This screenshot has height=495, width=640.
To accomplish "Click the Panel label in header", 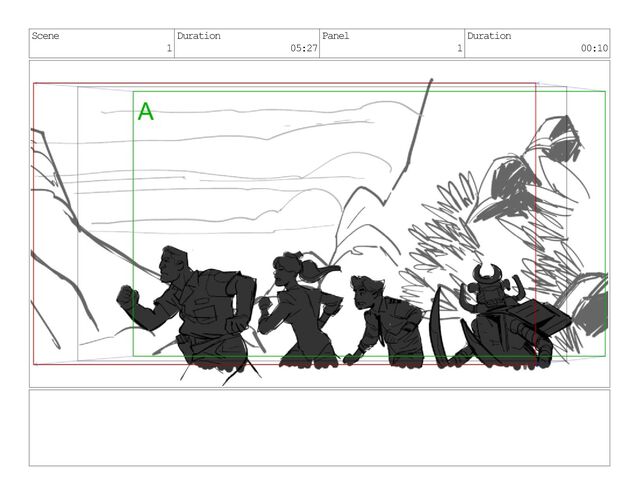I will tap(336, 36).
